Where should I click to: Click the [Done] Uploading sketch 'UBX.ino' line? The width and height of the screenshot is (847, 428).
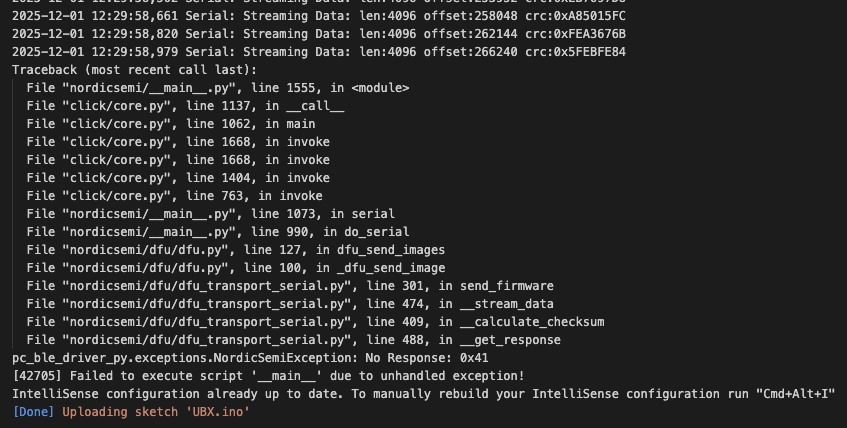coord(130,412)
